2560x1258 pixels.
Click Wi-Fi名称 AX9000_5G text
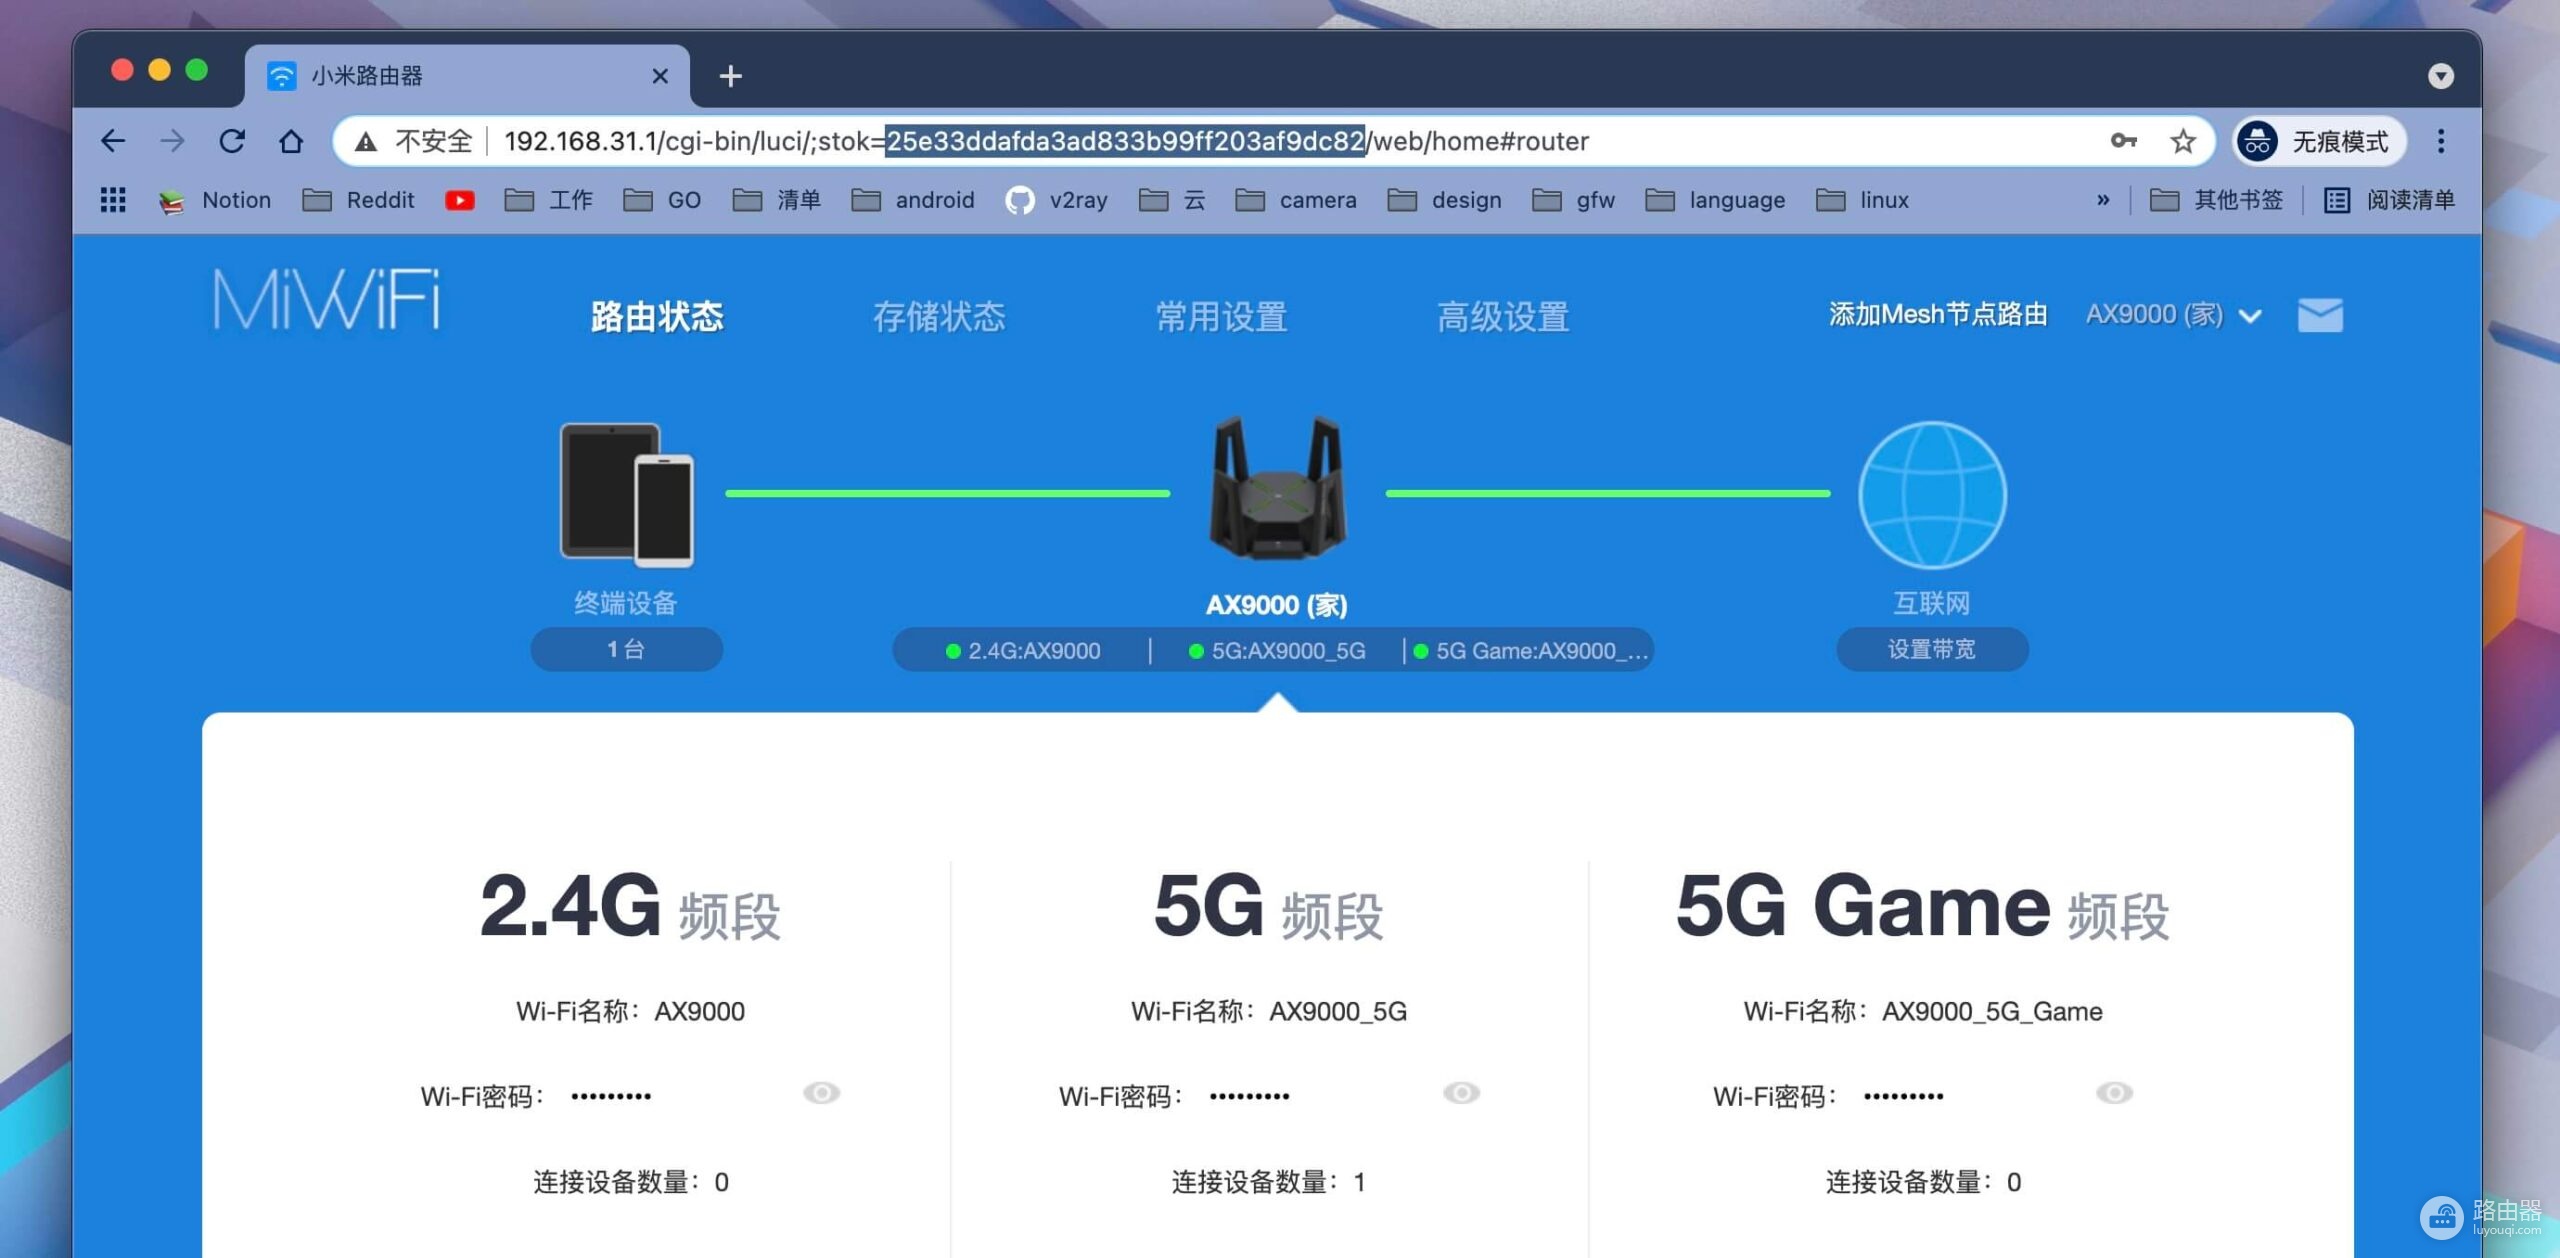[x=1269, y=1011]
